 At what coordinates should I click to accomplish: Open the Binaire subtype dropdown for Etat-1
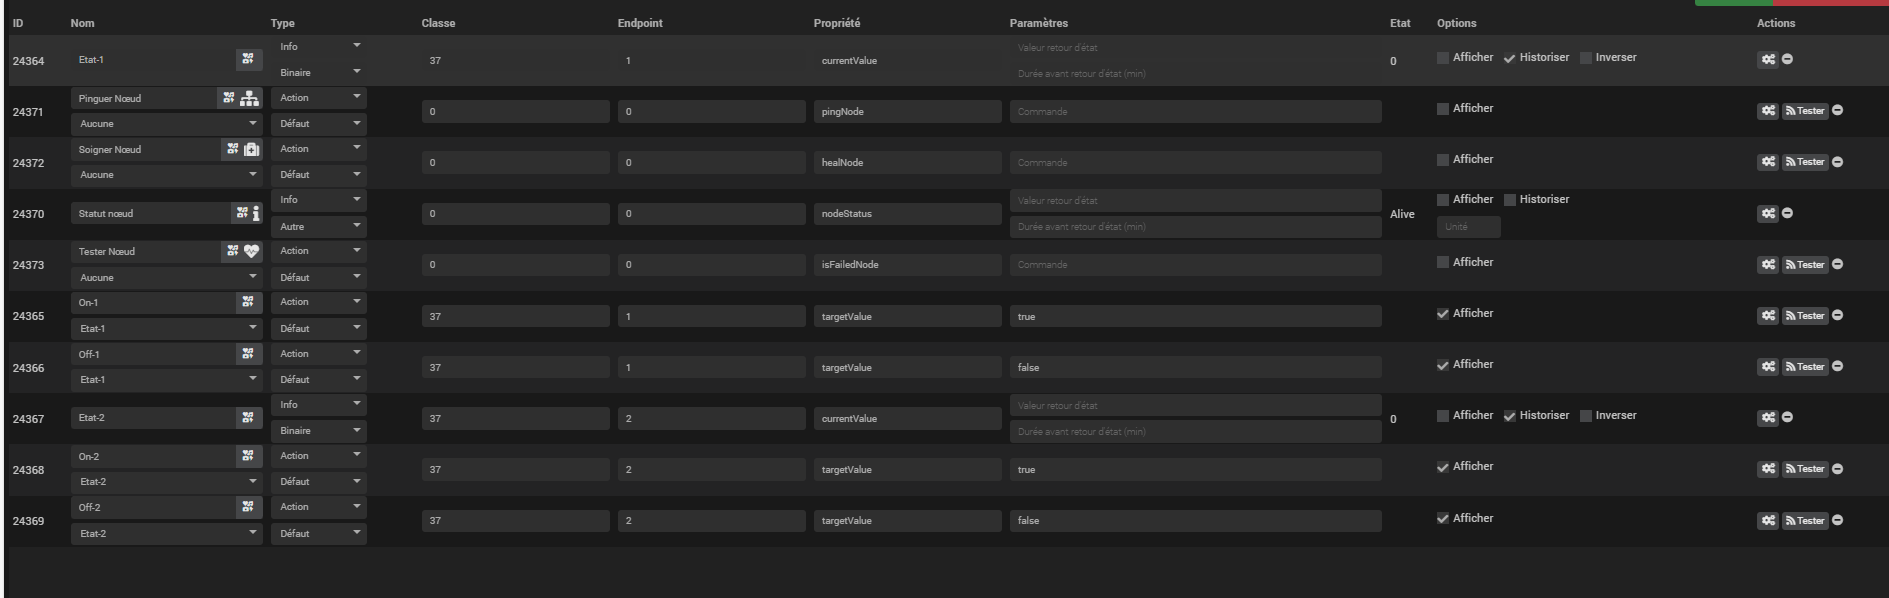coord(318,73)
